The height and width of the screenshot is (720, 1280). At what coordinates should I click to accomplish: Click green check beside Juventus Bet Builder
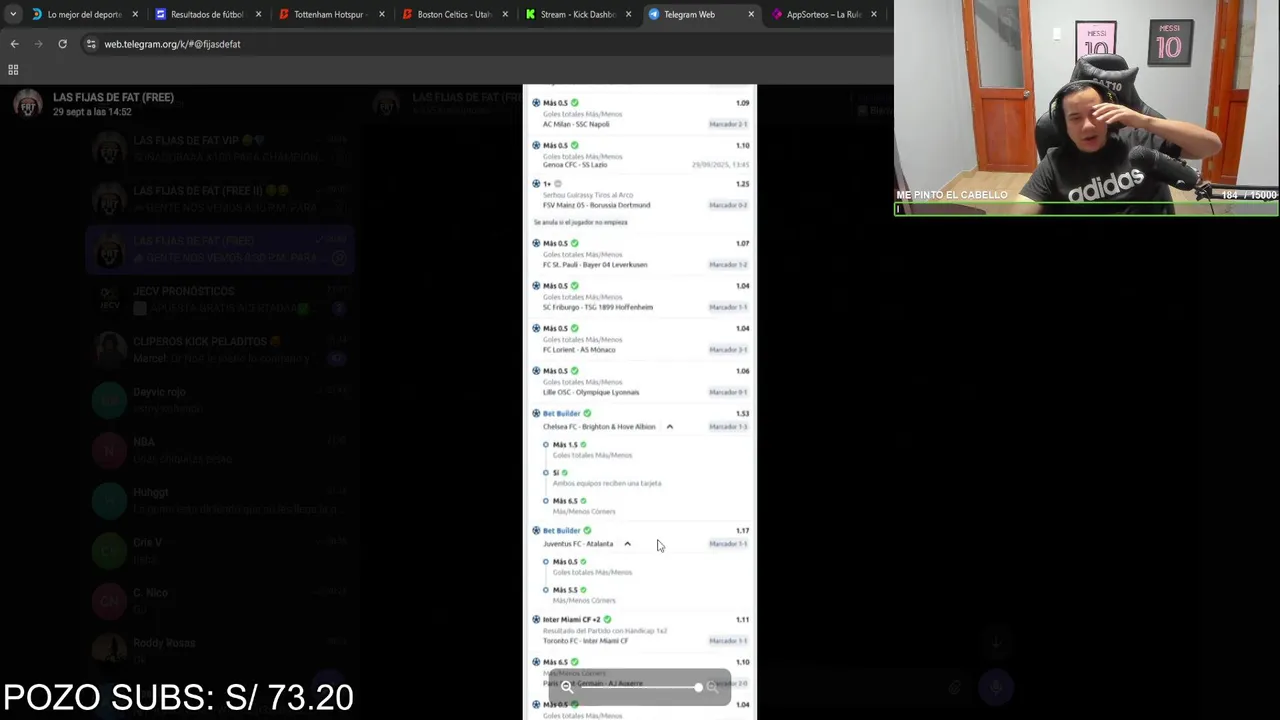tap(587, 530)
